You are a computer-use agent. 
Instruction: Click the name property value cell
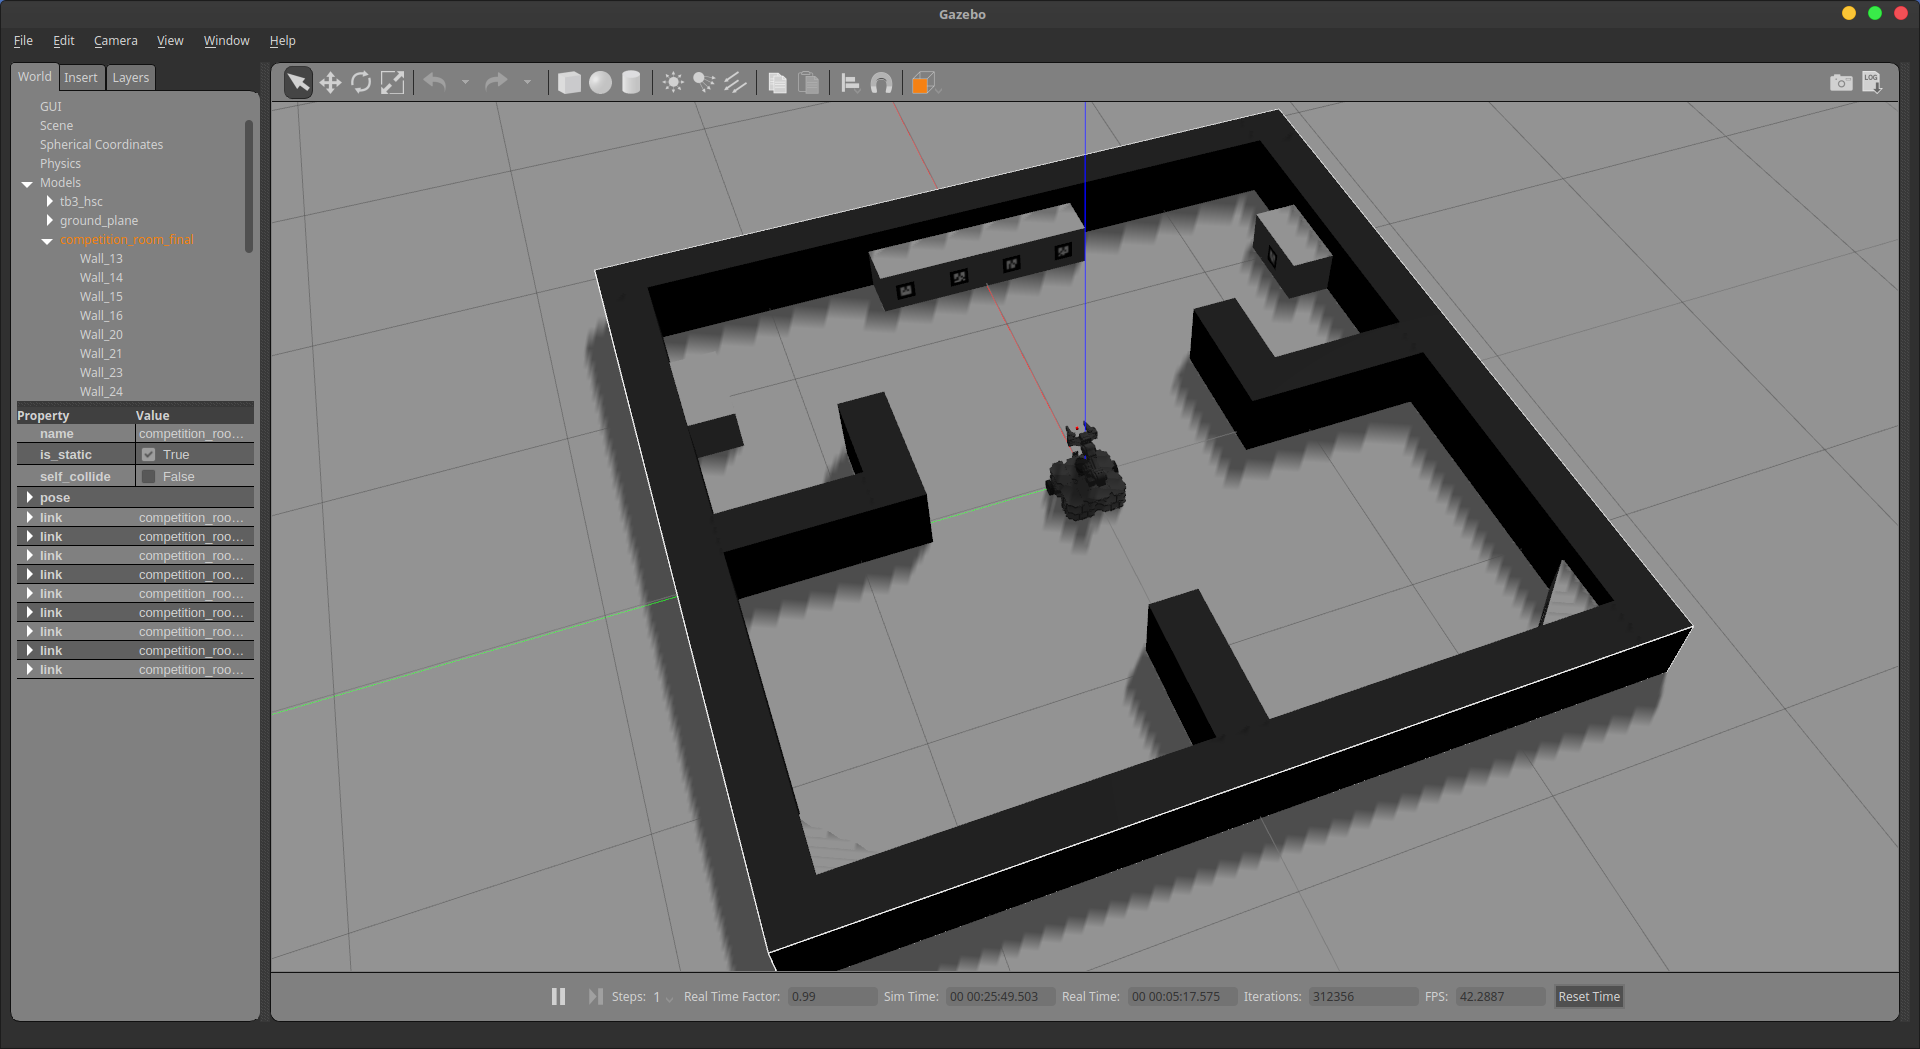tap(194, 434)
